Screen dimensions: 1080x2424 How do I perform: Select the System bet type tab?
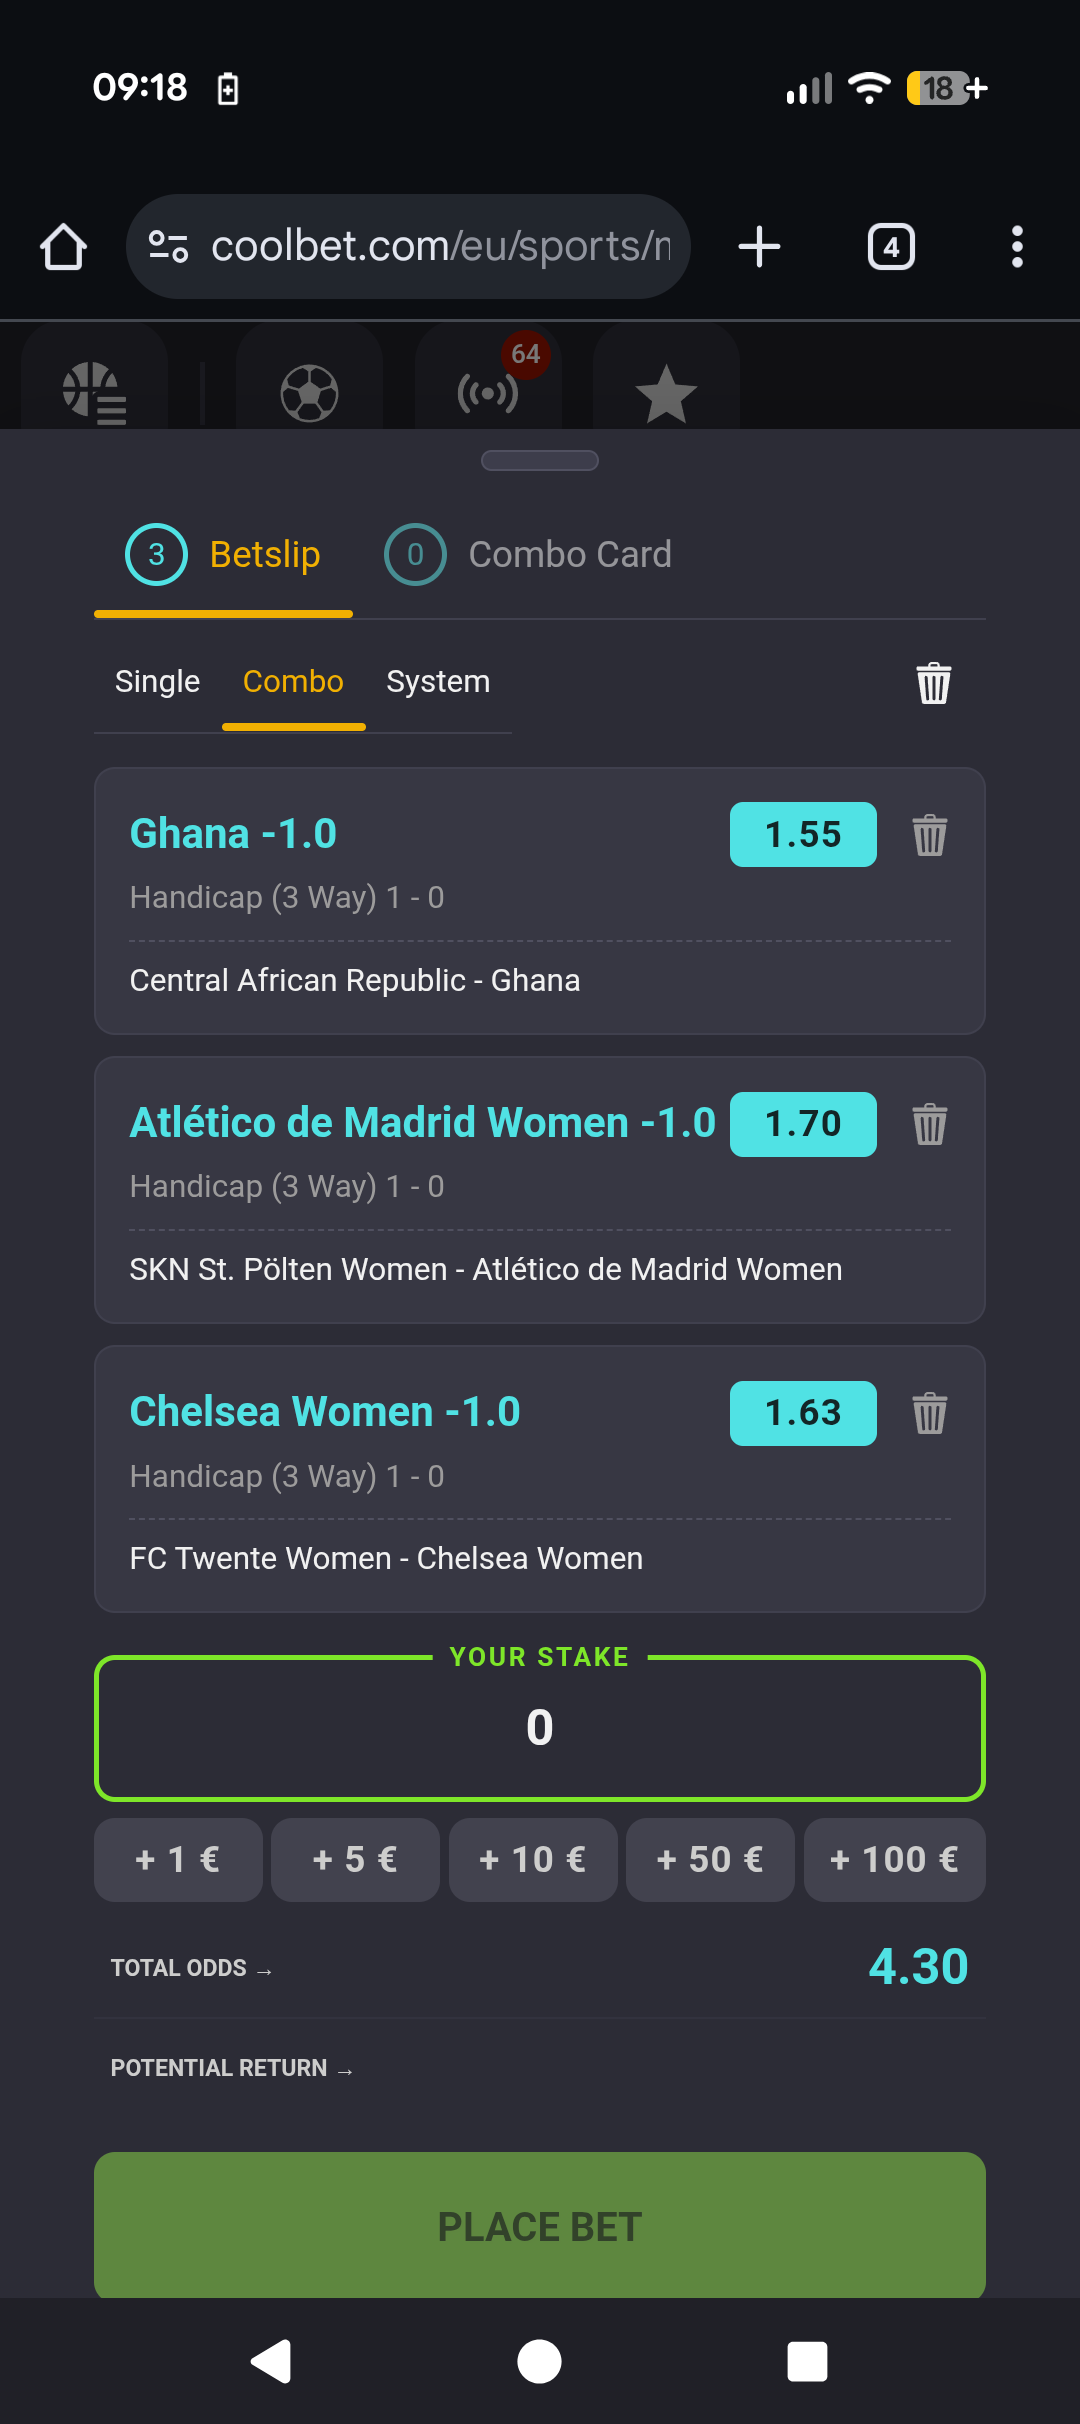click(438, 682)
